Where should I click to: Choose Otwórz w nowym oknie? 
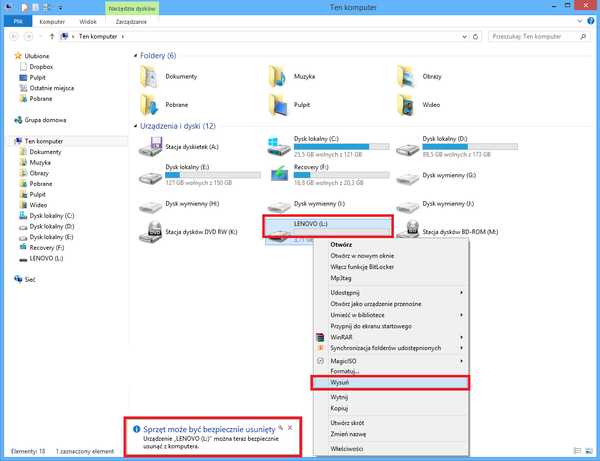[x=390, y=256]
